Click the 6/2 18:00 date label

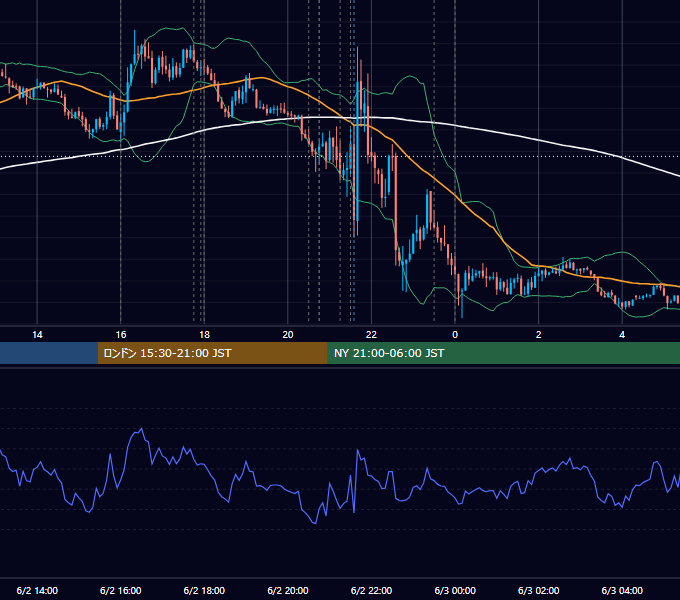(204, 590)
